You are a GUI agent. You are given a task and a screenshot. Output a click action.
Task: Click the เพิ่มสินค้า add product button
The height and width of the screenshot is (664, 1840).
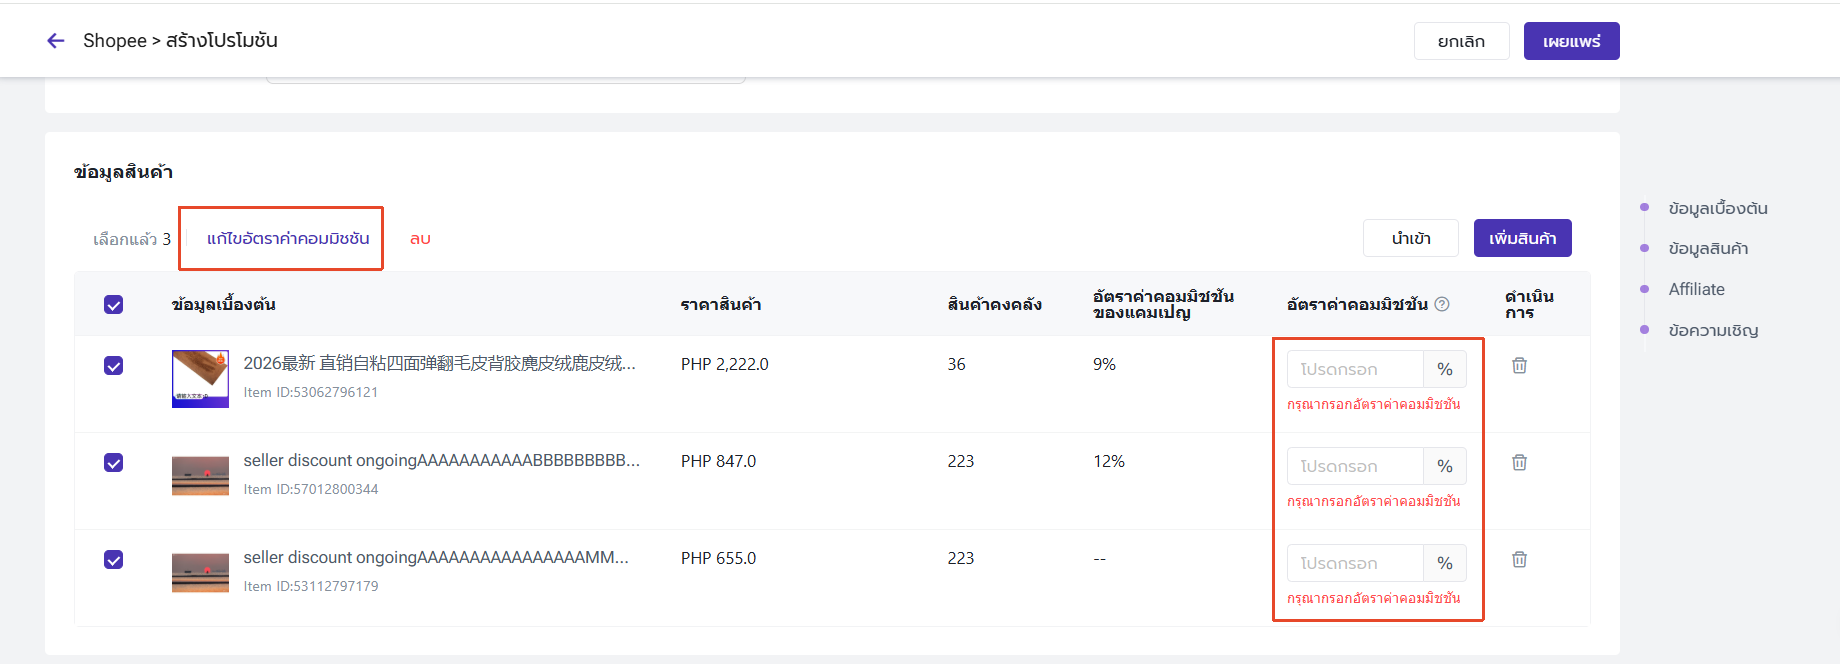coord(1522,238)
